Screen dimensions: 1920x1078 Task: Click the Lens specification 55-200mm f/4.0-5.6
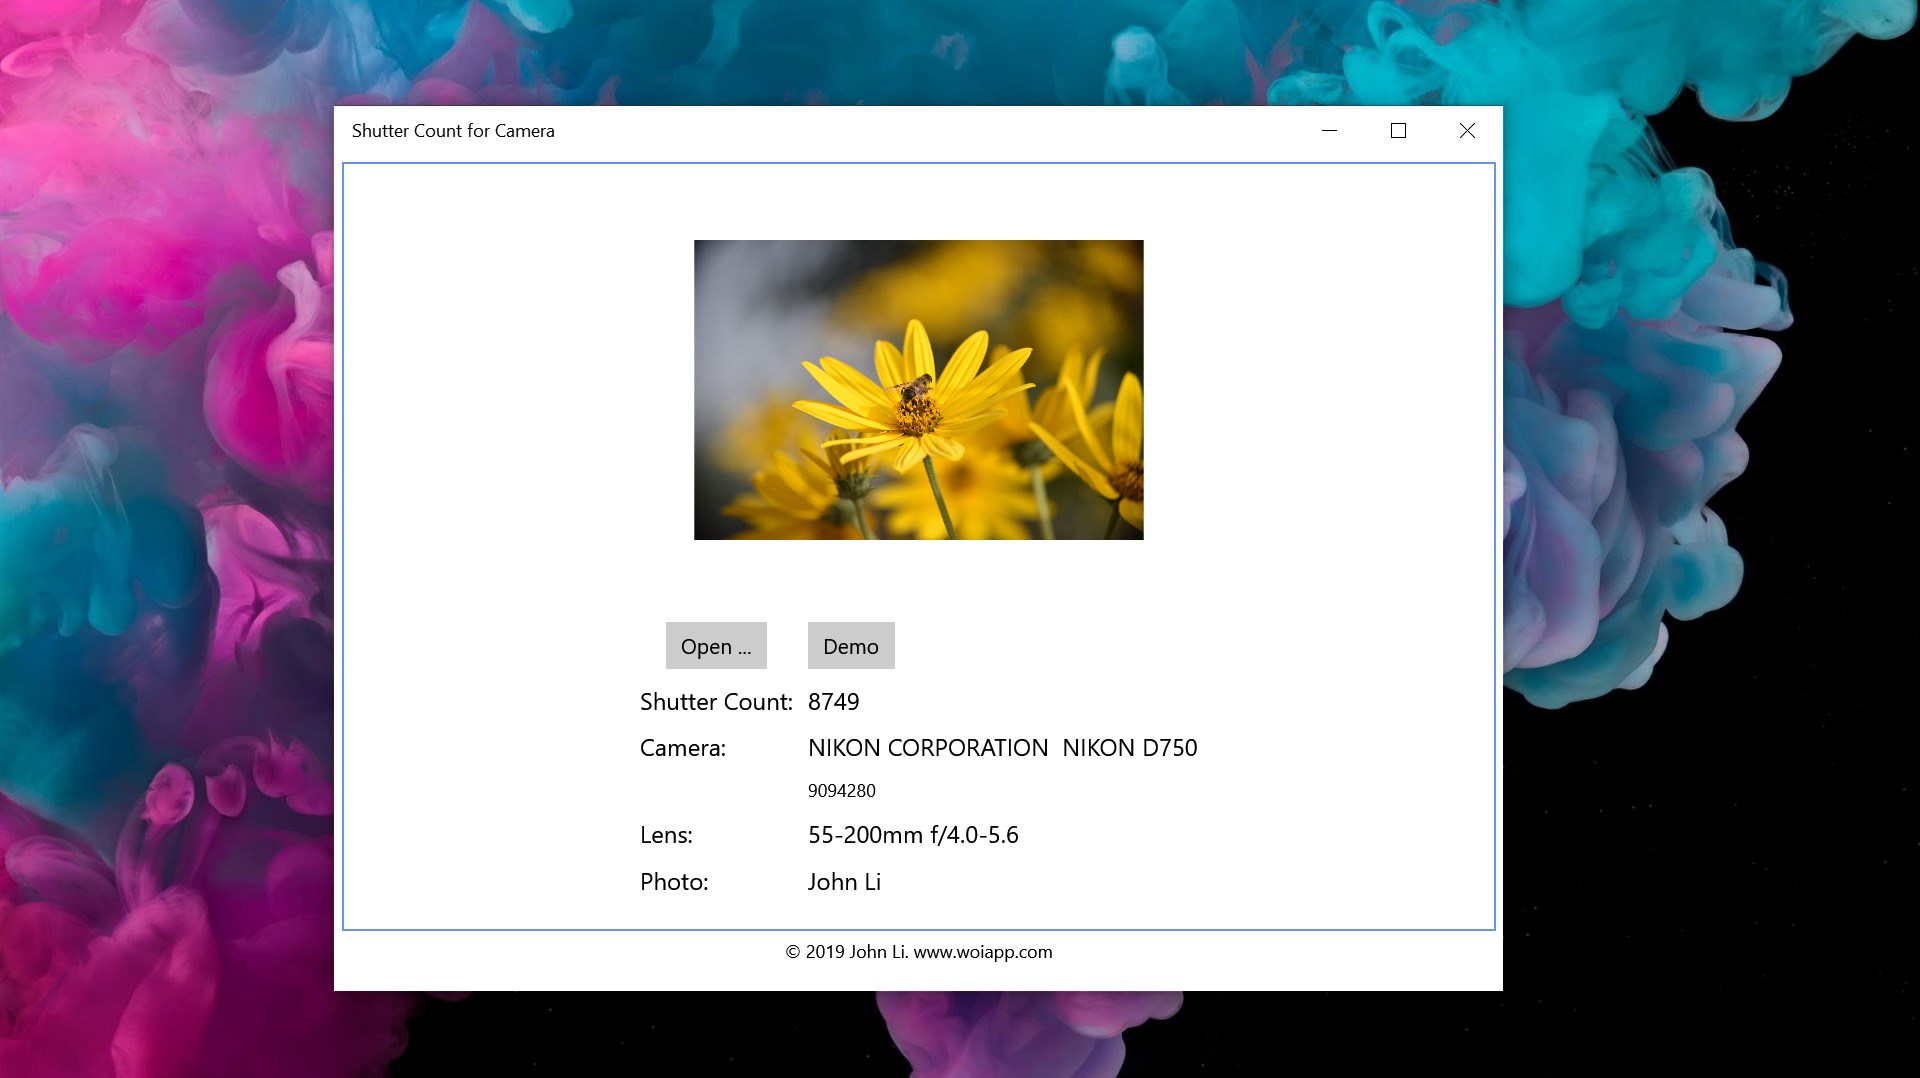point(914,835)
